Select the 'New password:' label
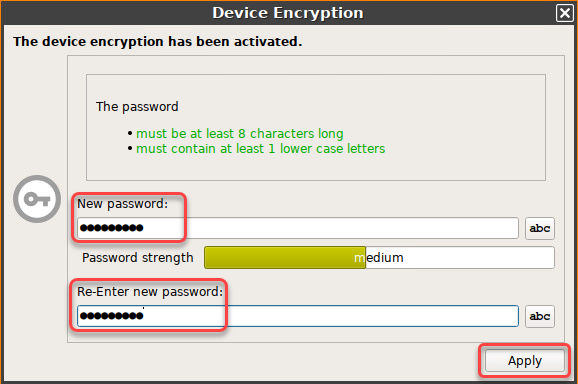The width and height of the screenshot is (578, 384). [x=122, y=204]
